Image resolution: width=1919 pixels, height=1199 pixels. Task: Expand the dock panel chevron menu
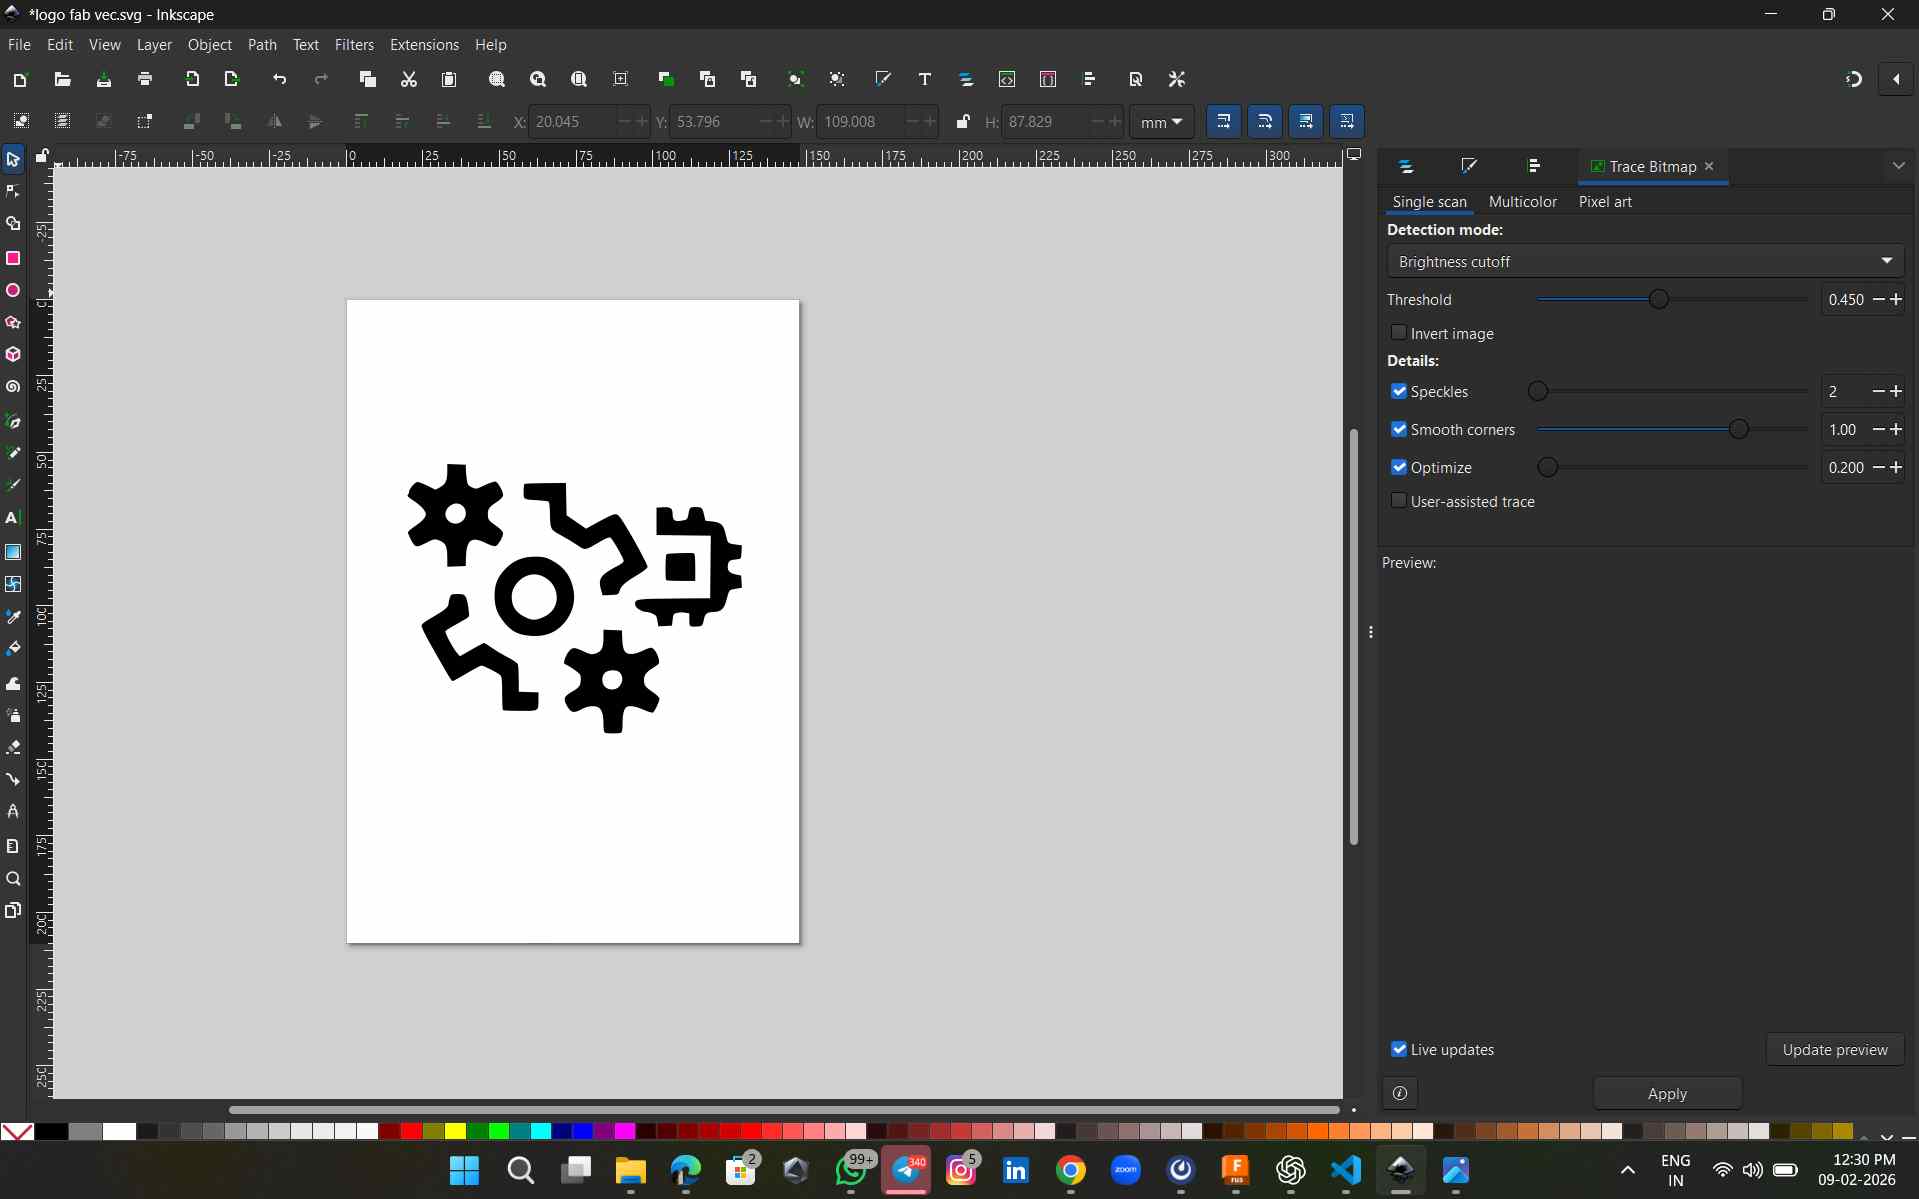coord(1898,166)
